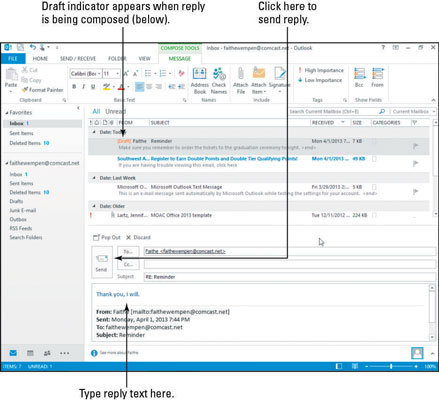Collapse the Date: Last Week group
The image size is (439, 400).
coord(94,178)
